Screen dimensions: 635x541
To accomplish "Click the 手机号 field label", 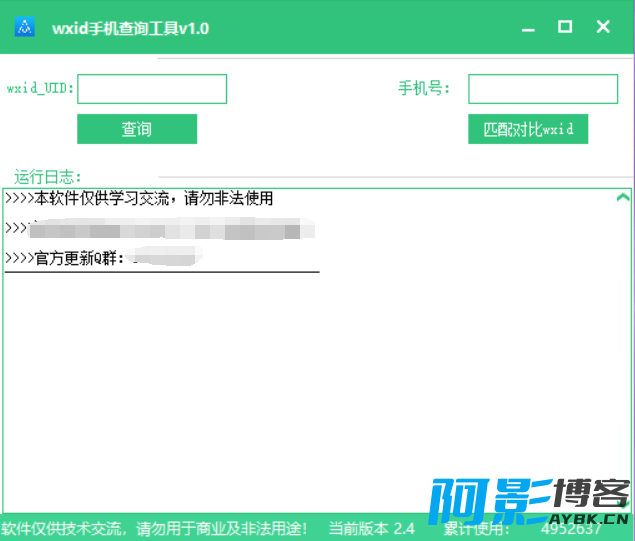I will (x=424, y=89).
